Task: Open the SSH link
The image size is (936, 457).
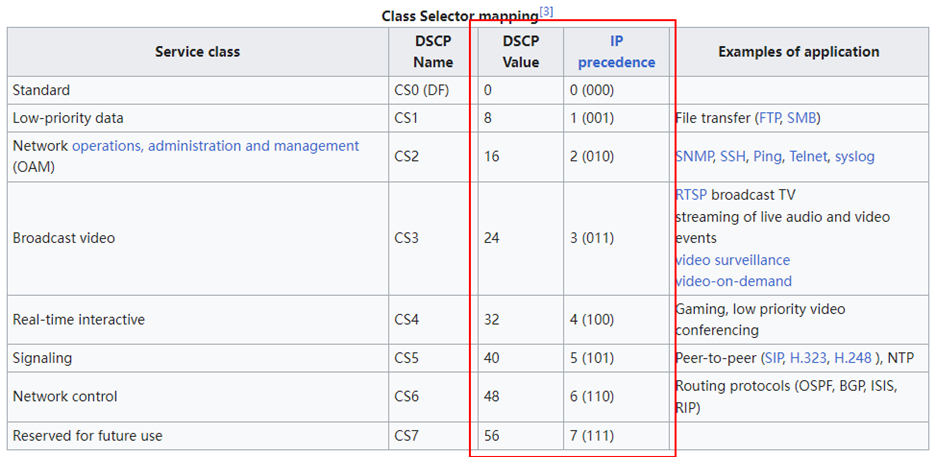Action: point(733,156)
